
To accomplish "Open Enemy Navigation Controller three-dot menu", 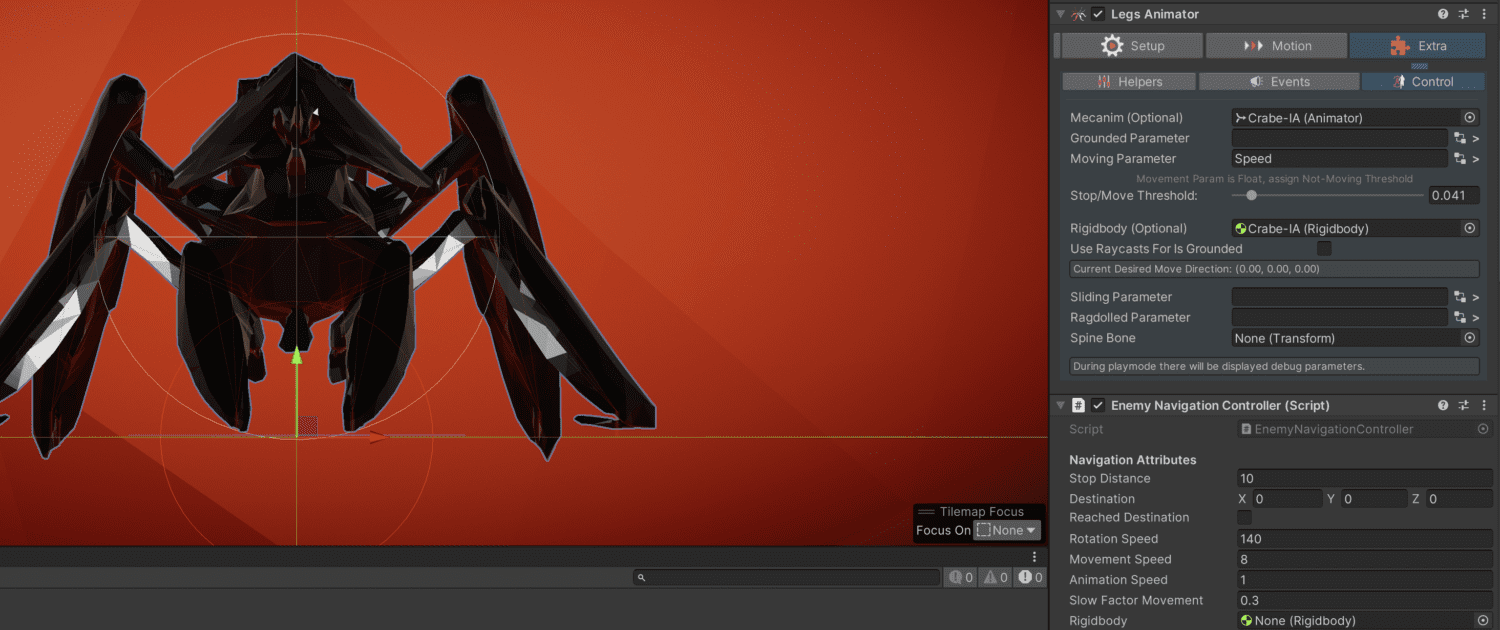I will 1485,405.
